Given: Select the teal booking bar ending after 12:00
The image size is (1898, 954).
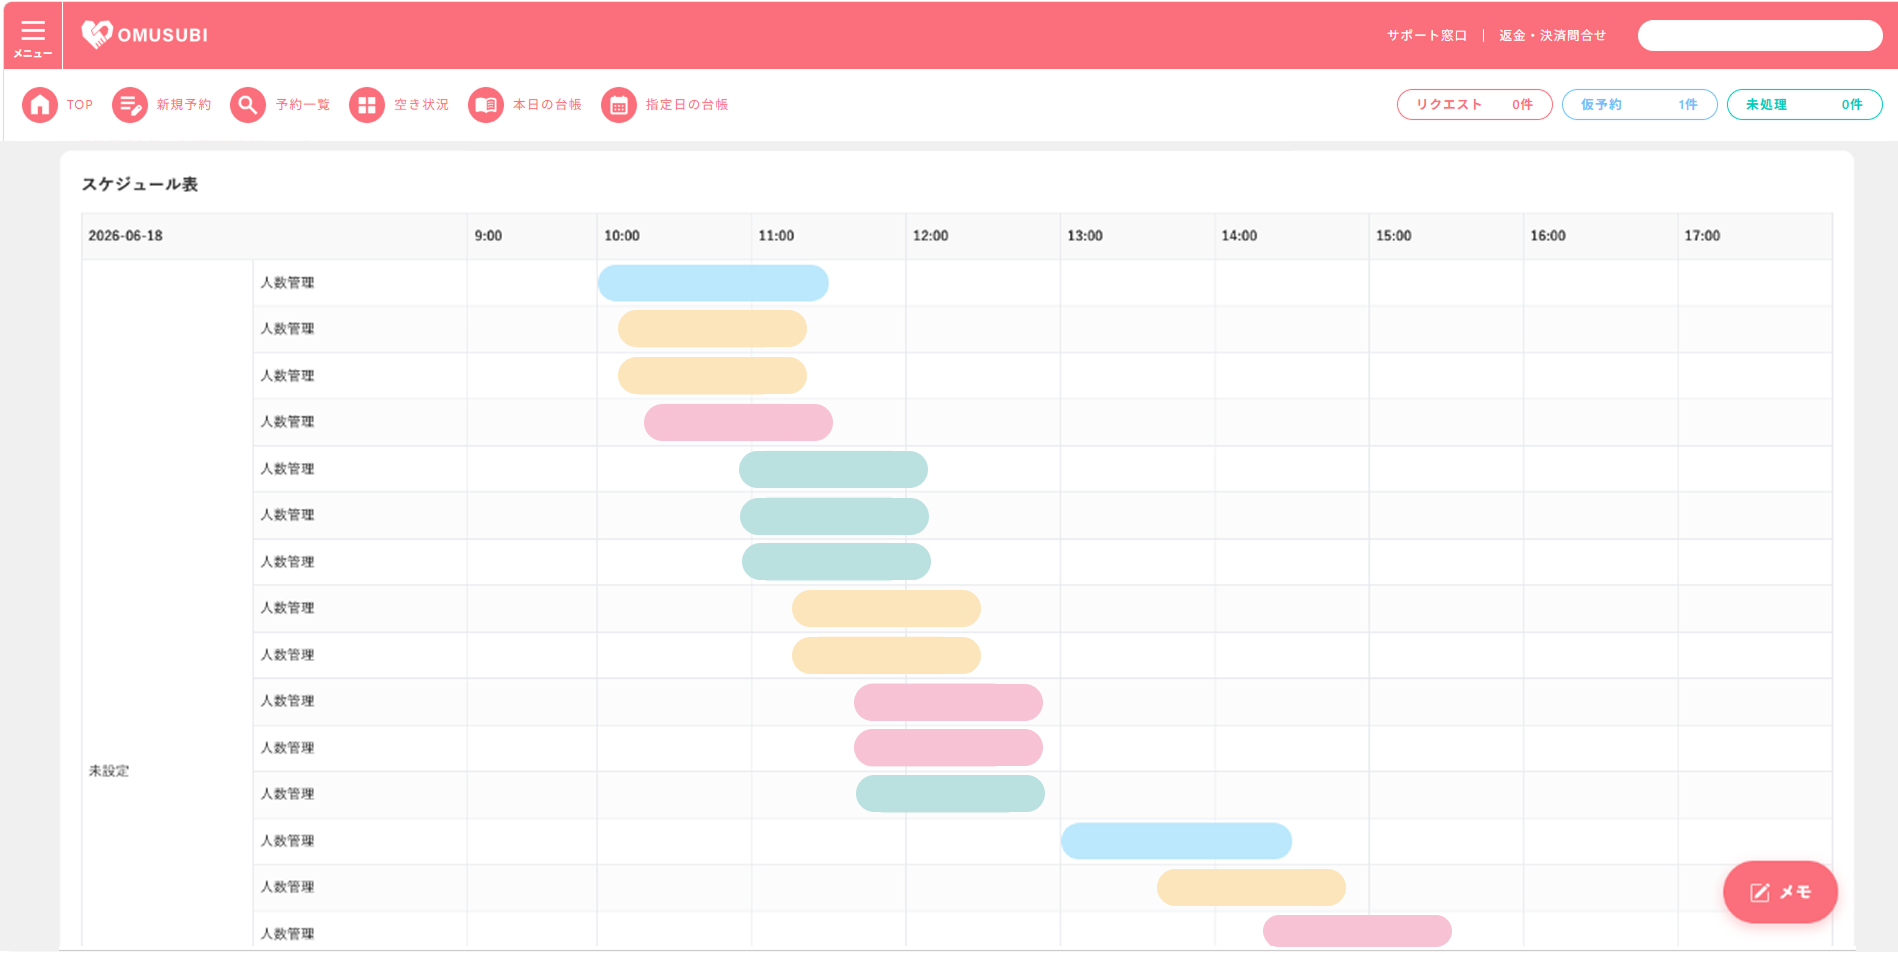Looking at the screenshot, I should 950,794.
